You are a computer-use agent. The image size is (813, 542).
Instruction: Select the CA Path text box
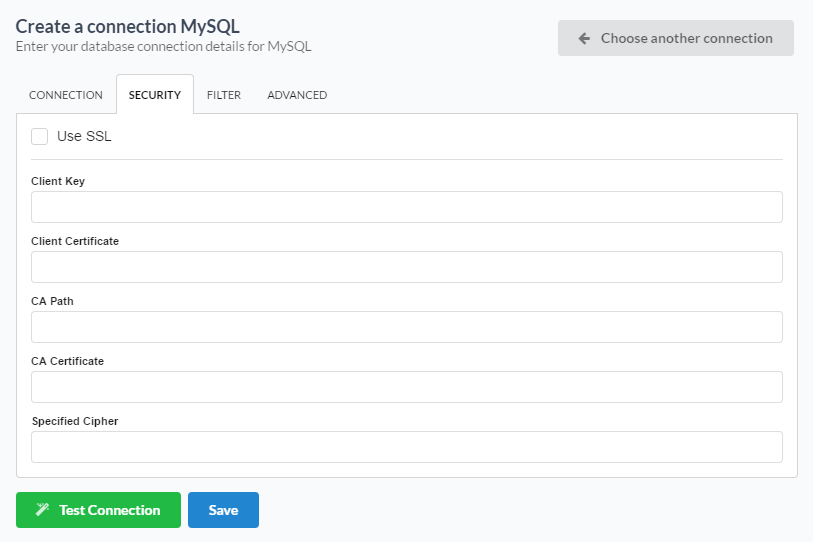click(x=406, y=327)
